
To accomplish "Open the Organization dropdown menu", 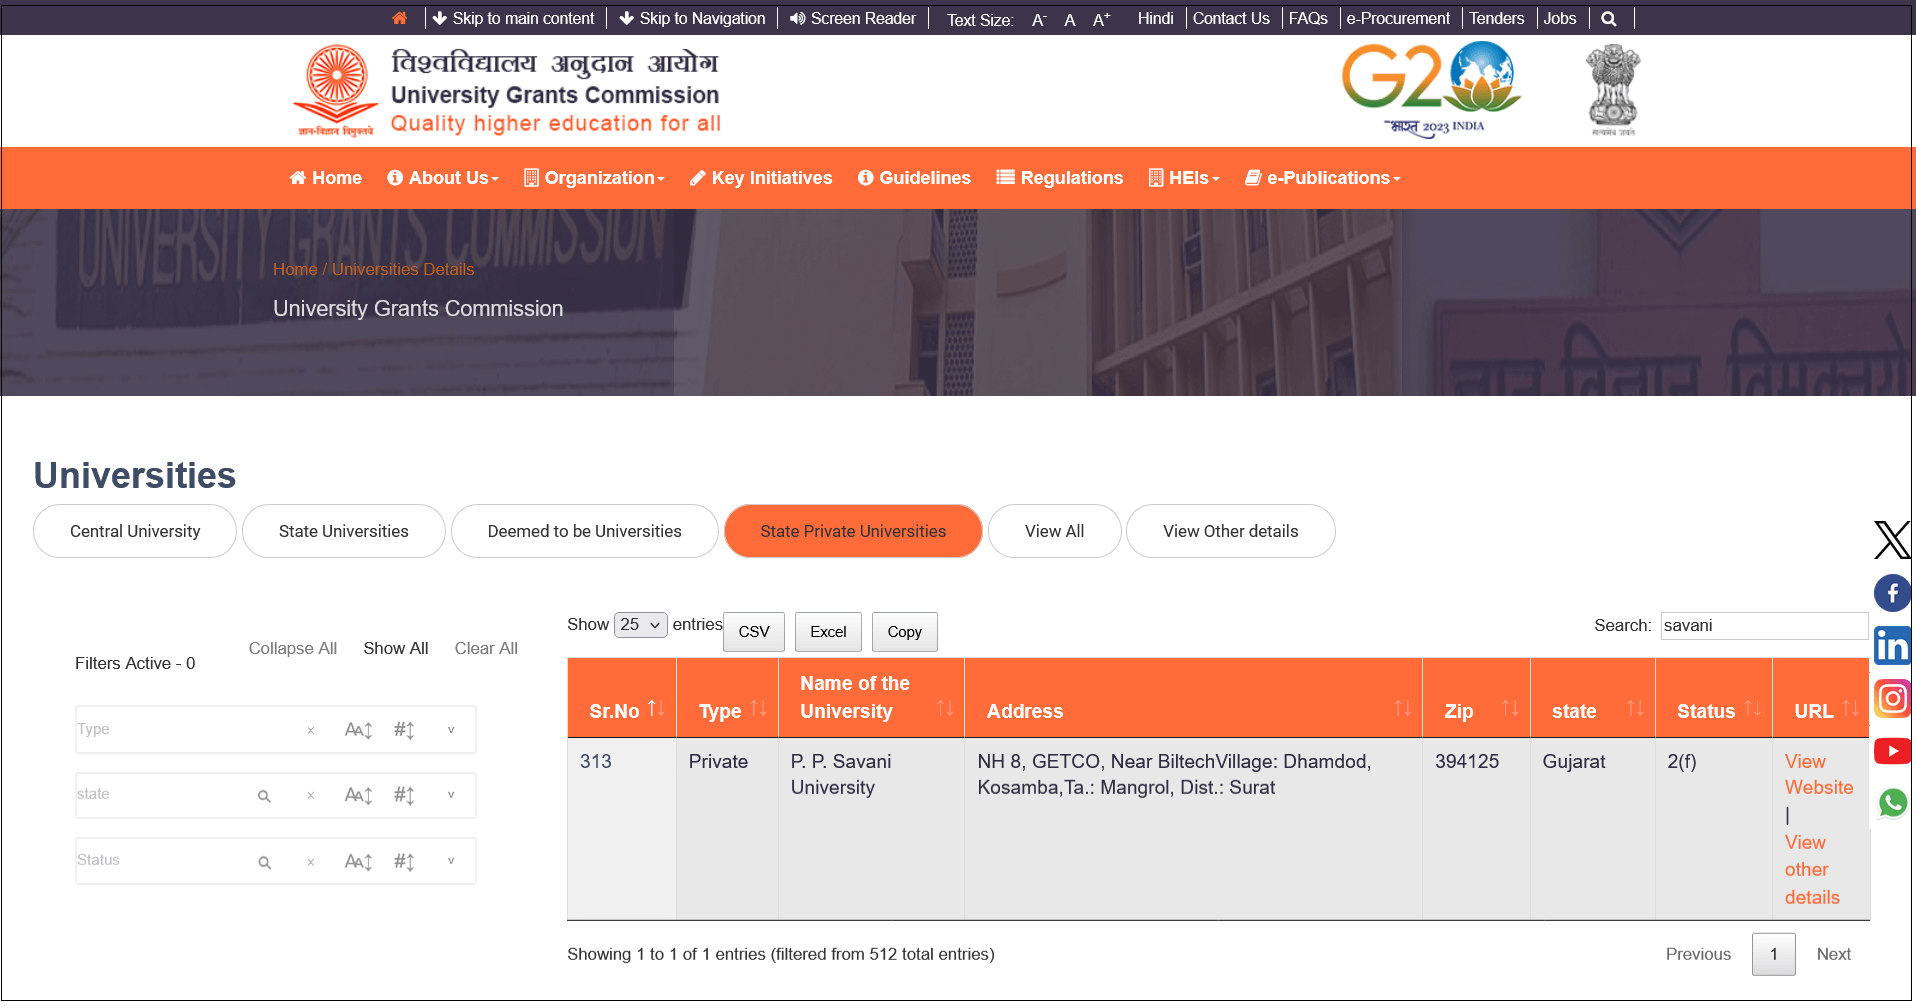I will (594, 178).
